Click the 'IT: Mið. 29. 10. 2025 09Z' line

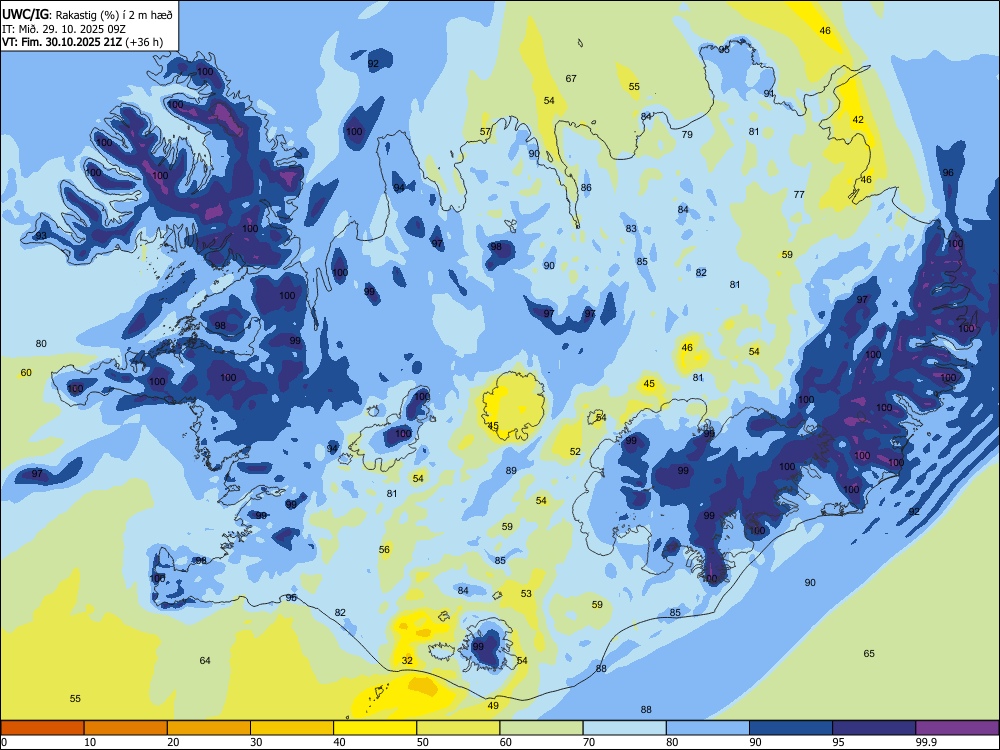click(x=64, y=29)
